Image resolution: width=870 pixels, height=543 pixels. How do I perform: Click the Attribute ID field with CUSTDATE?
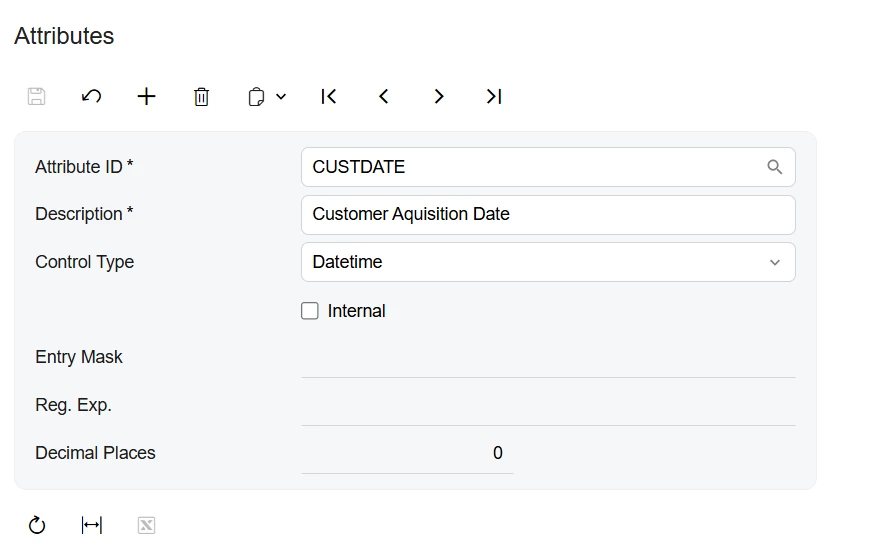point(530,167)
